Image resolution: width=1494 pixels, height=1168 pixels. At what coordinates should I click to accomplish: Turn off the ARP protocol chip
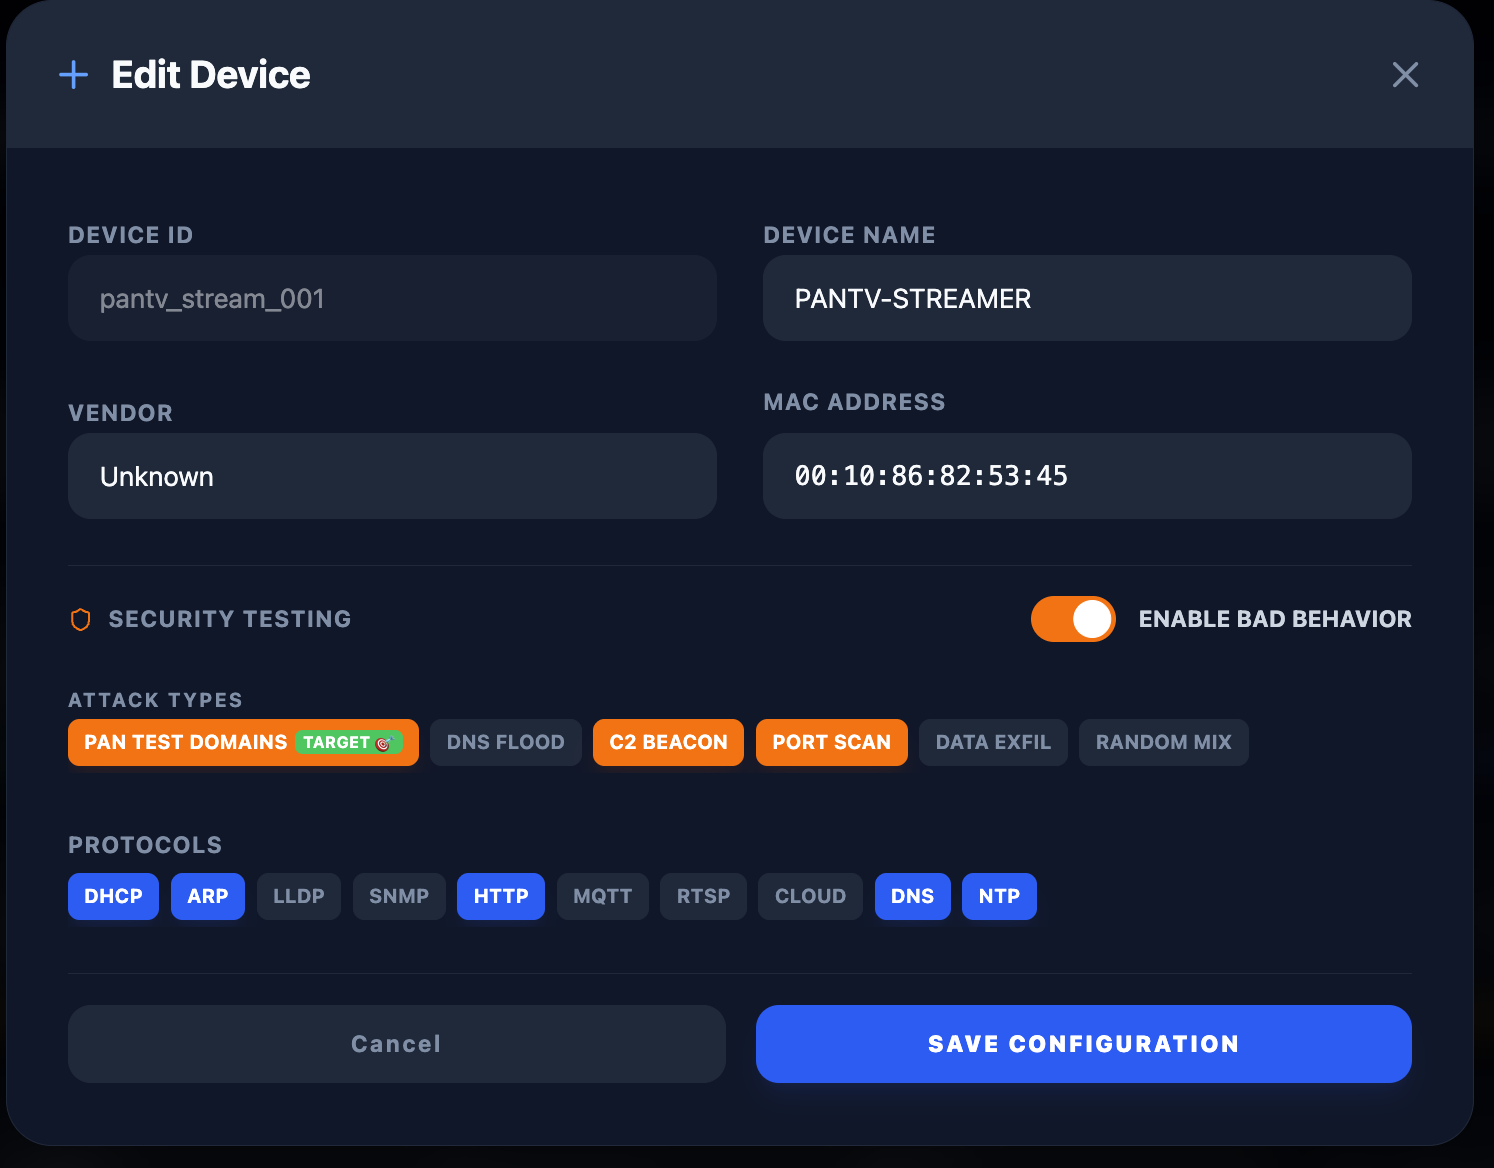coord(208,896)
